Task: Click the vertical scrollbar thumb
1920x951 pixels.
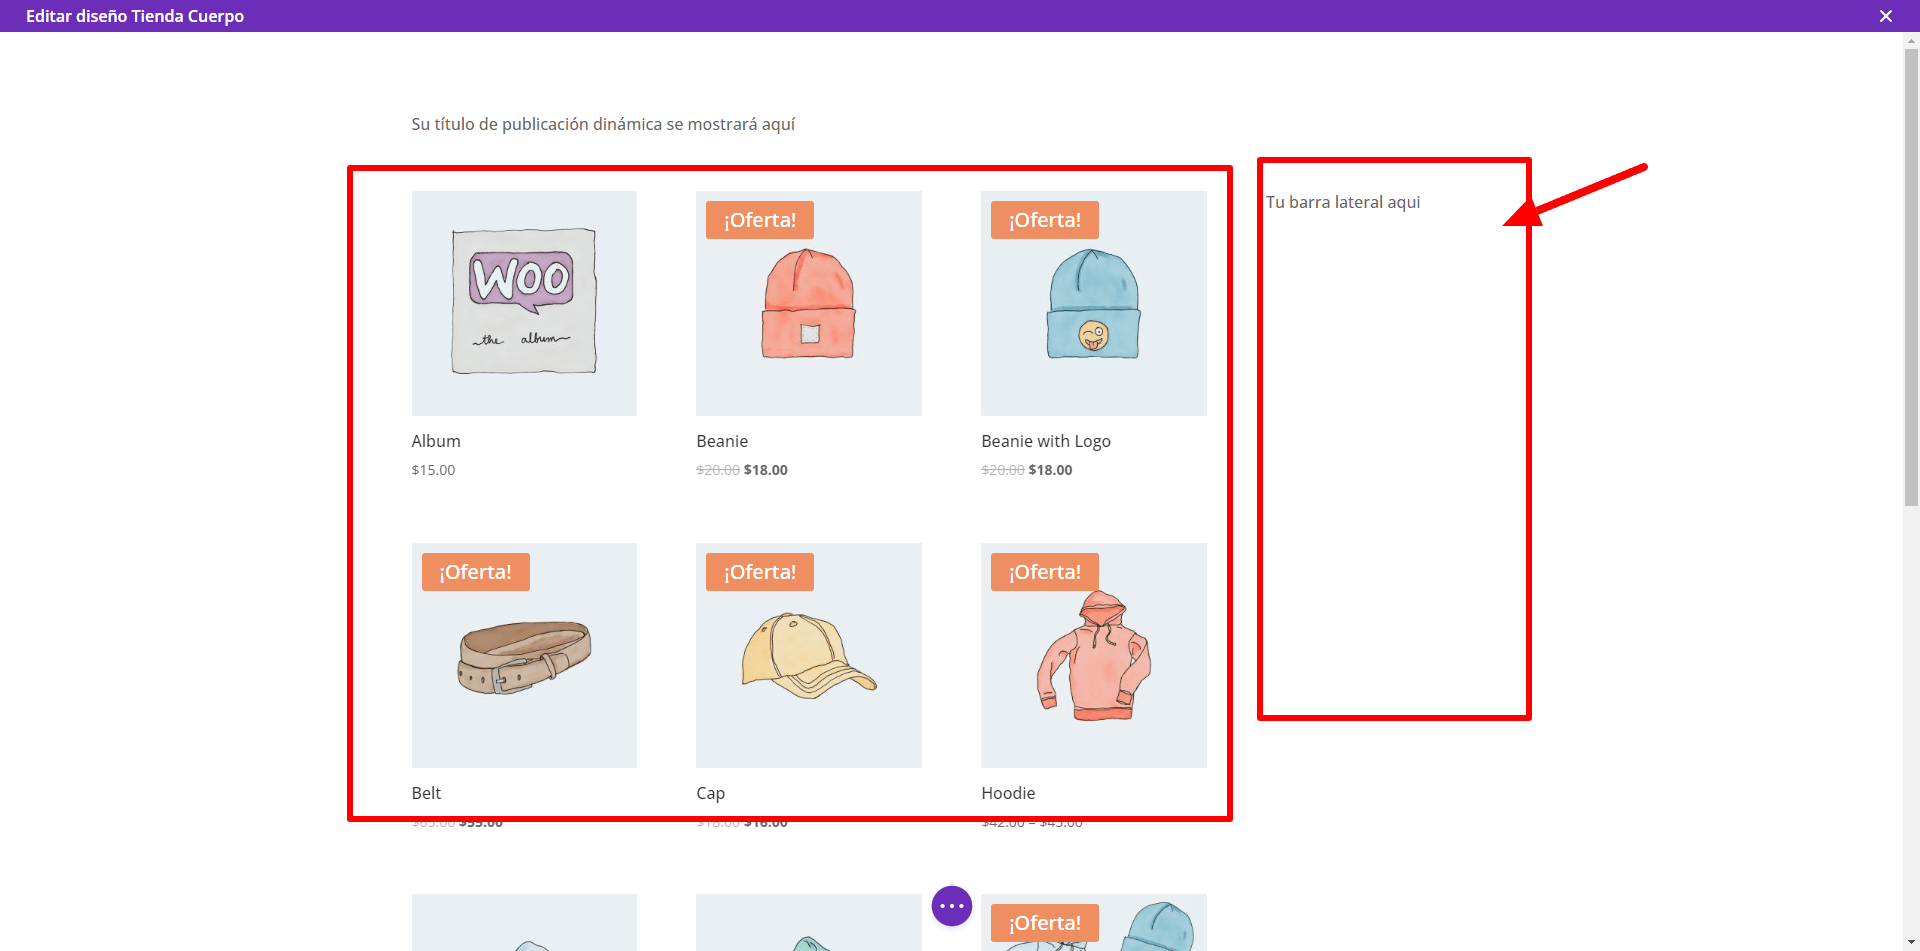Action: [x=1911, y=277]
